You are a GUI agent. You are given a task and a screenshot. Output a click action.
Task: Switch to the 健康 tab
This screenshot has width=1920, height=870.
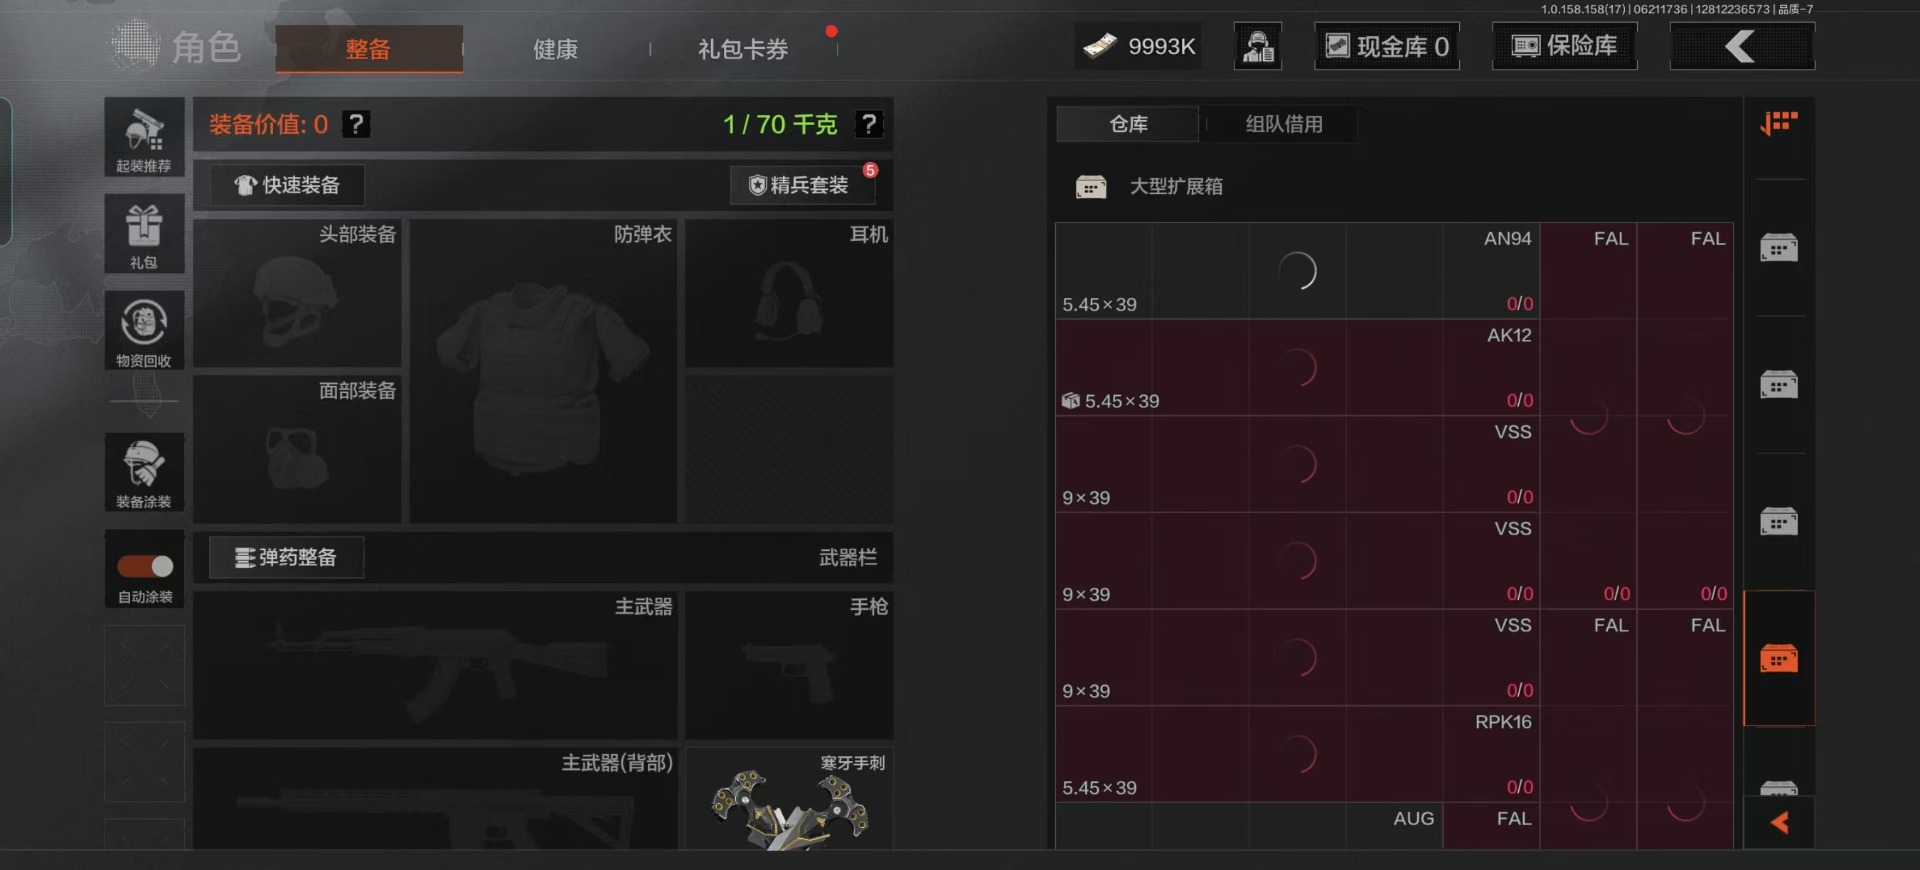[x=555, y=49]
